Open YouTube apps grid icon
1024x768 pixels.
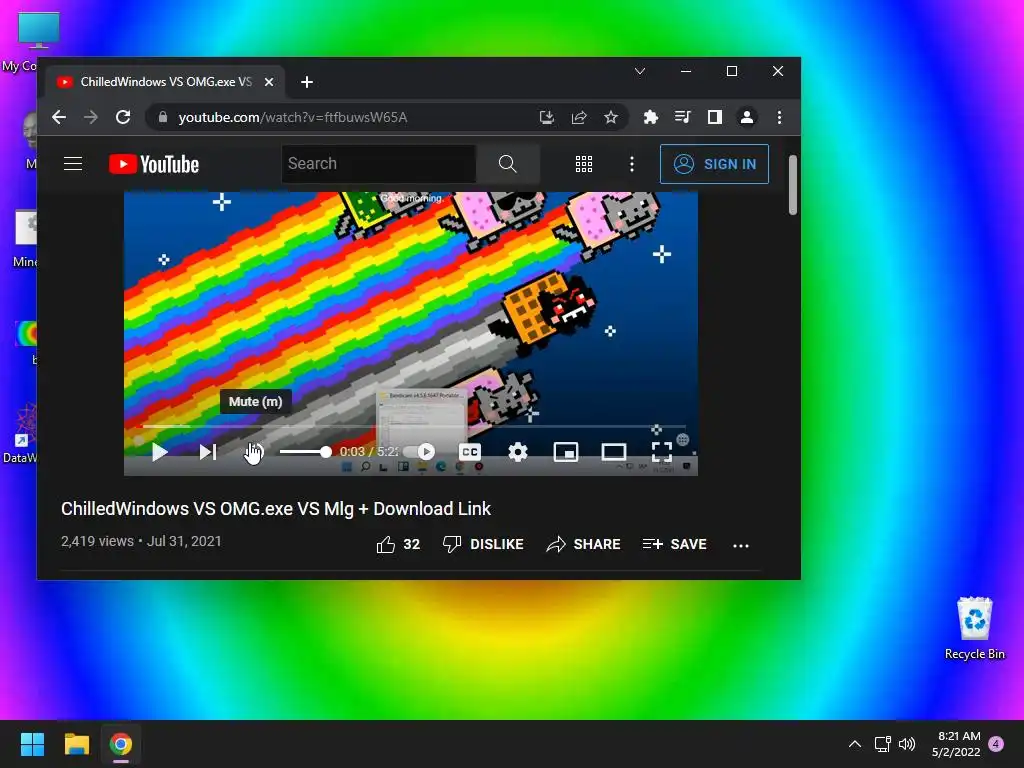[x=584, y=164]
